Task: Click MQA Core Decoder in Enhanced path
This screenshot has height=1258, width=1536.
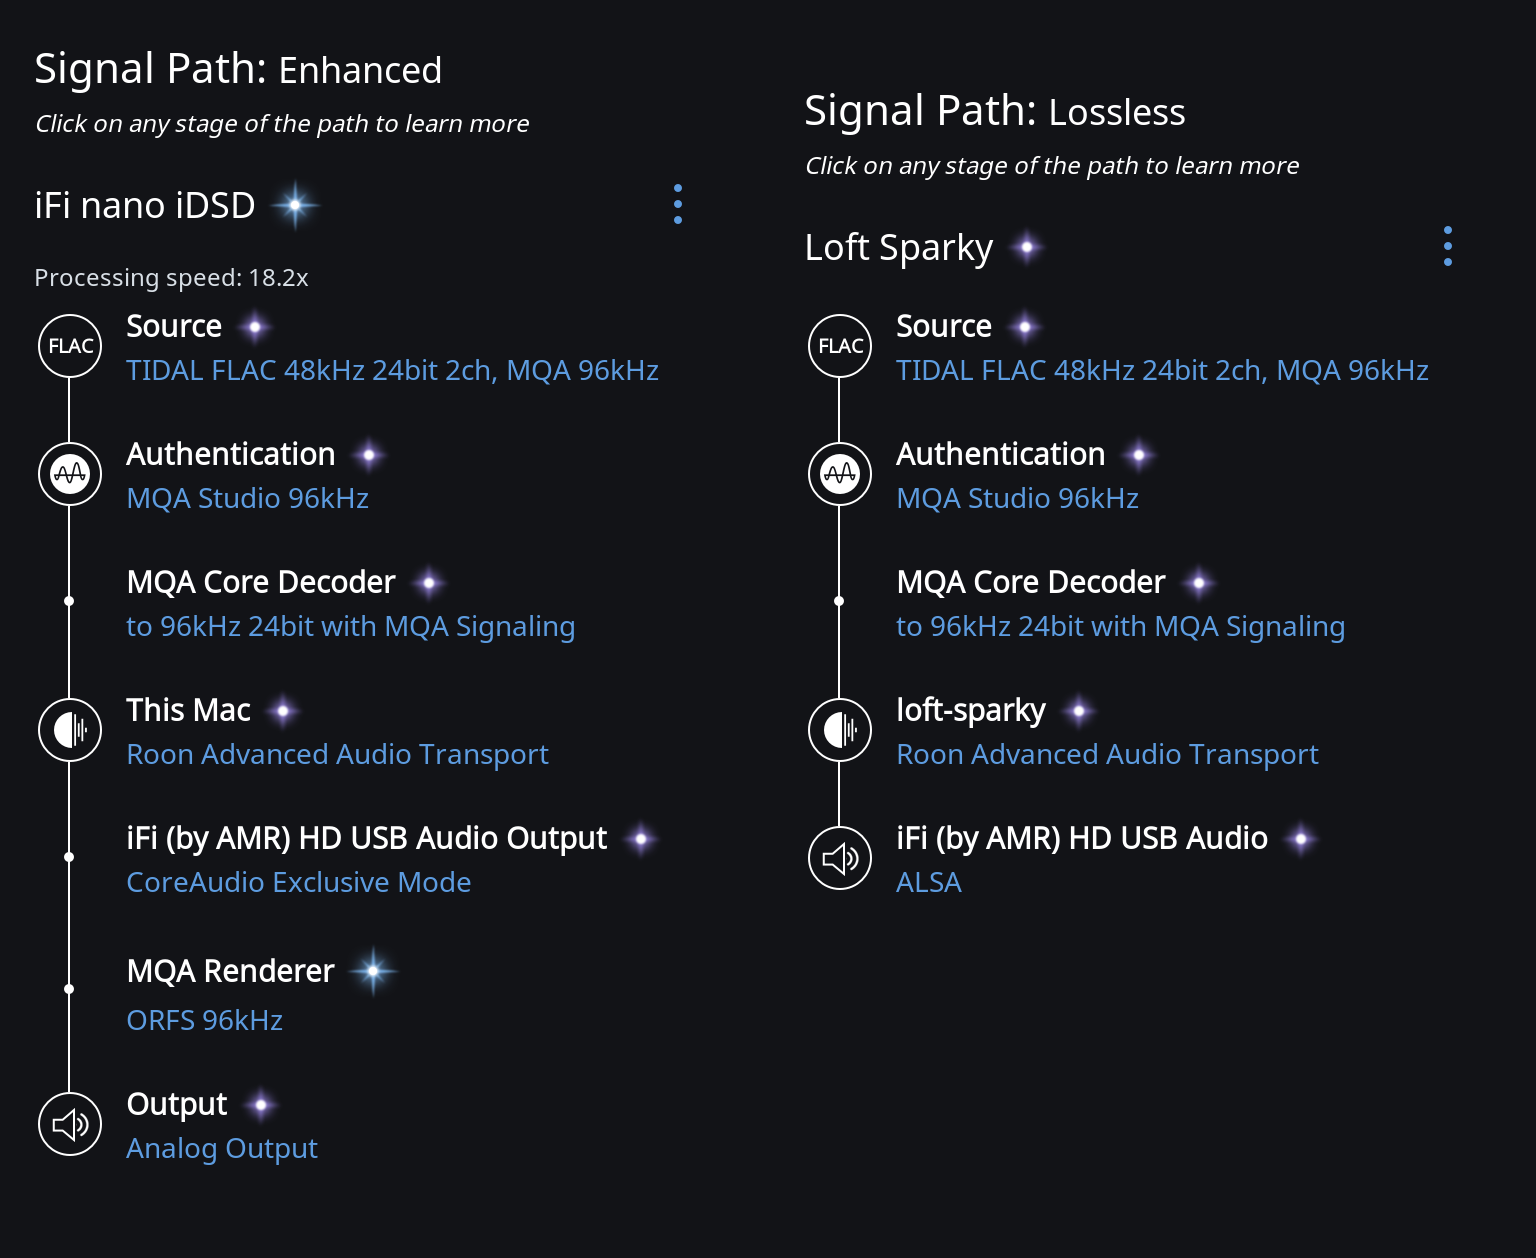Action: point(261,582)
